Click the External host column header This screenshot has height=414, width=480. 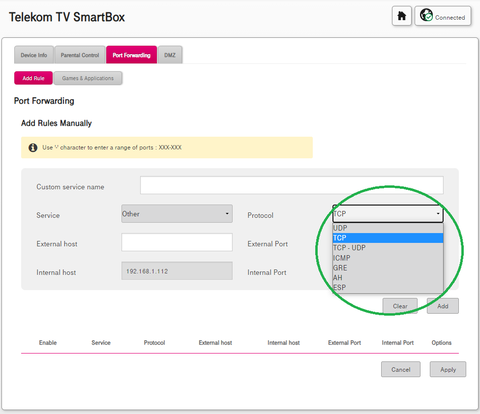pyautogui.click(x=215, y=343)
